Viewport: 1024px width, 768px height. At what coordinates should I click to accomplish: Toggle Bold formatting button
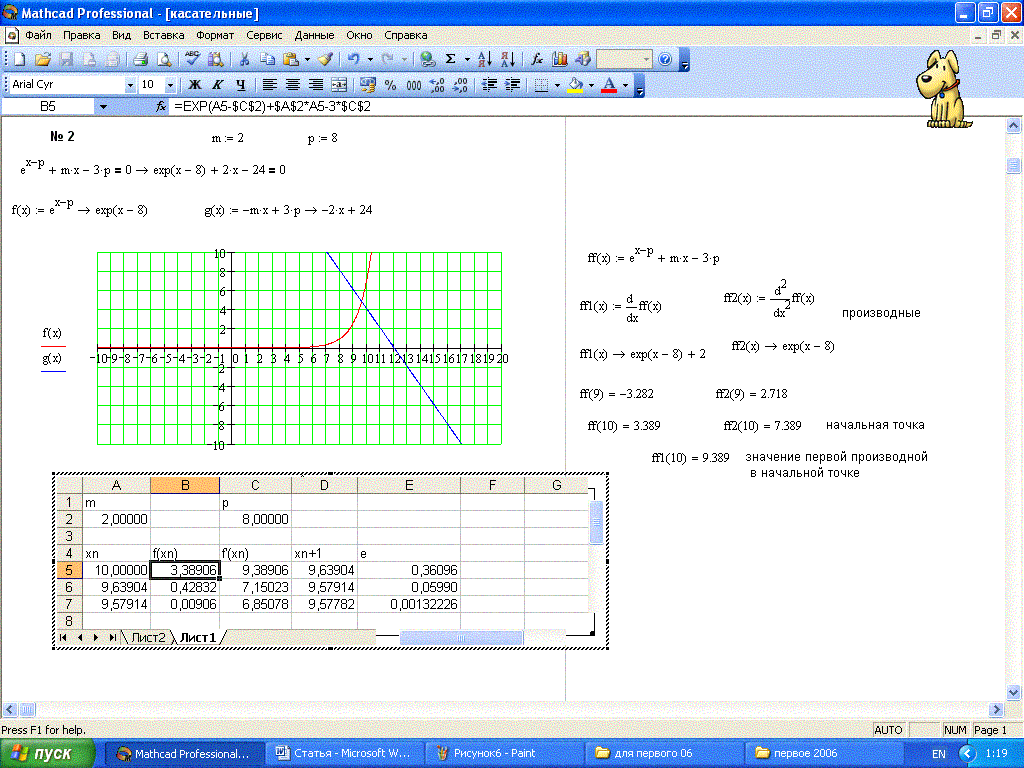[196, 85]
